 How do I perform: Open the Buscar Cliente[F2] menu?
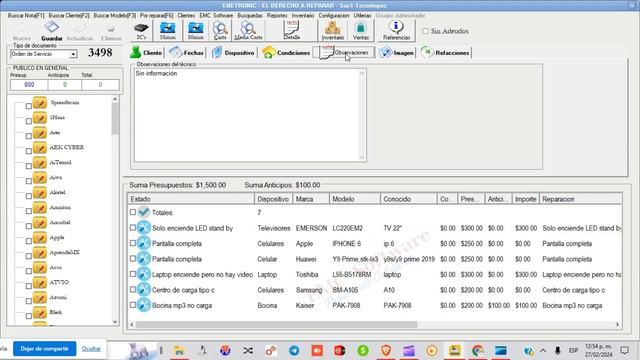pyautogui.click(x=69, y=16)
